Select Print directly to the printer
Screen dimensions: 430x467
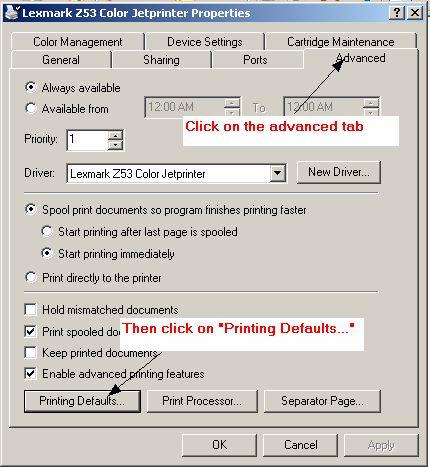pyautogui.click(x=31, y=277)
